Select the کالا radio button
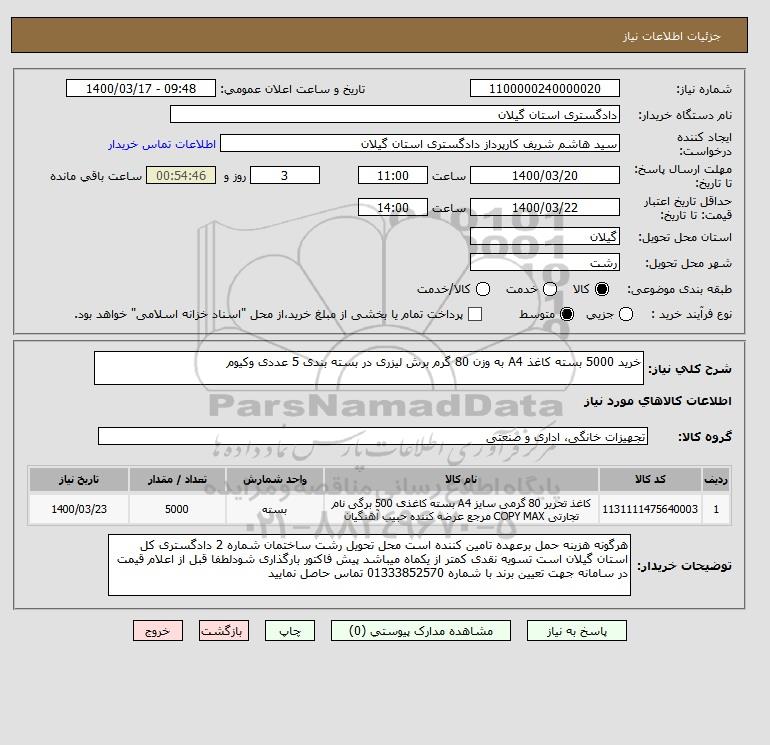The height and width of the screenshot is (745, 770). tap(602, 289)
